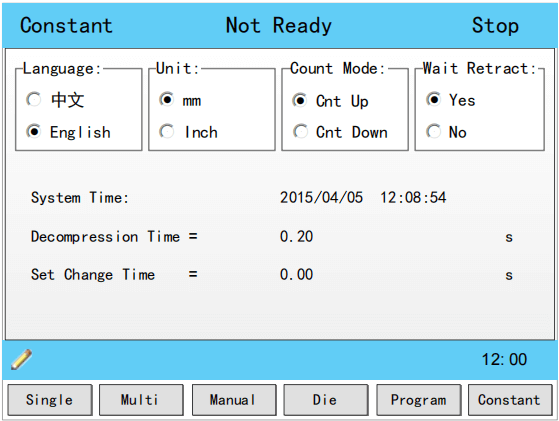The height and width of the screenshot is (421, 559).
Task: Open the Multi mode tab
Action: (142, 400)
